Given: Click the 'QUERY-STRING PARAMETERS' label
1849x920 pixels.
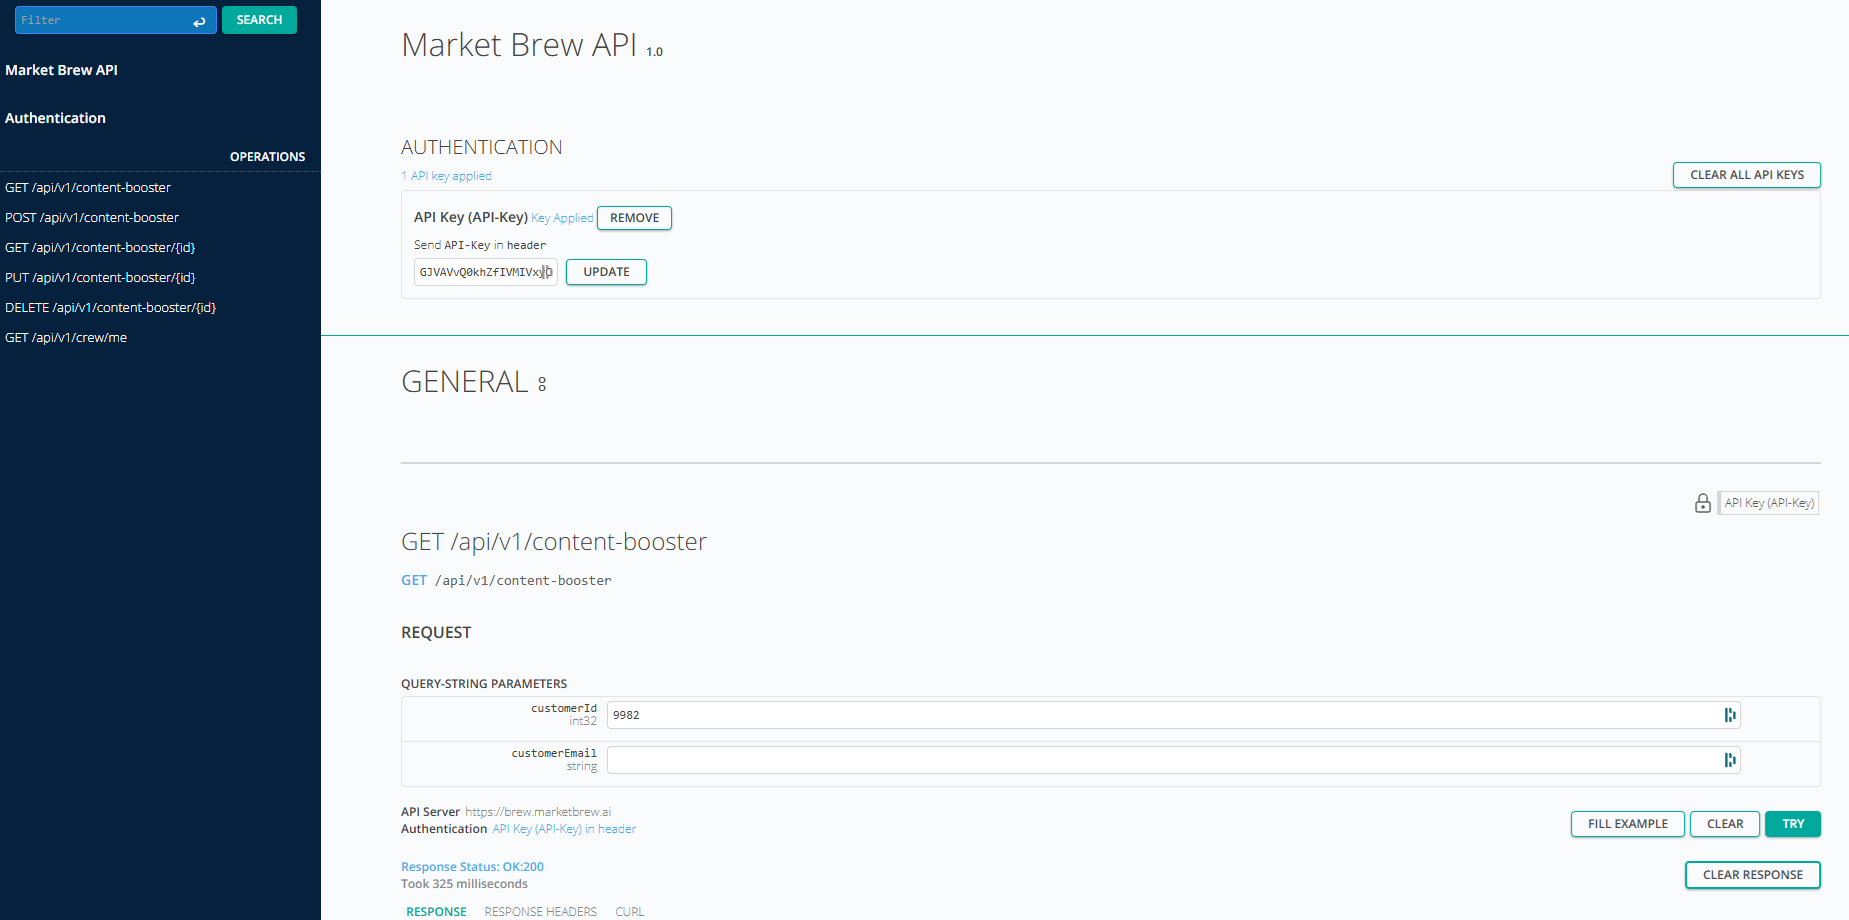Looking at the screenshot, I should coord(484,684).
